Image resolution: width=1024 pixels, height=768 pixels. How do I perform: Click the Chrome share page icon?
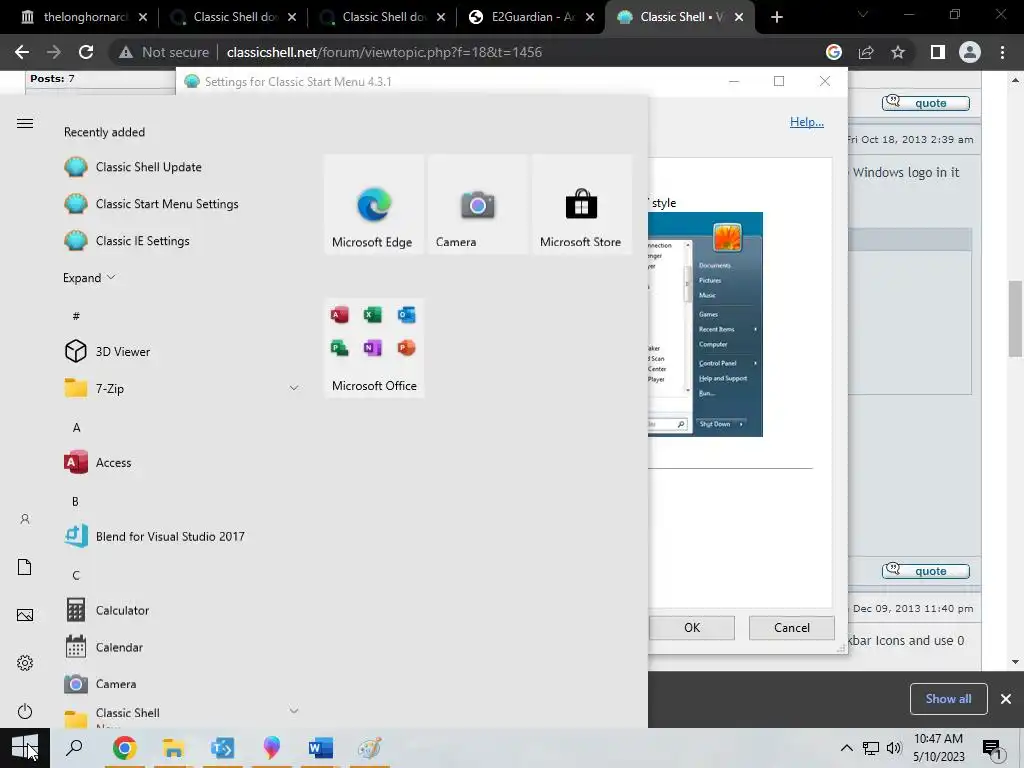[x=866, y=52]
